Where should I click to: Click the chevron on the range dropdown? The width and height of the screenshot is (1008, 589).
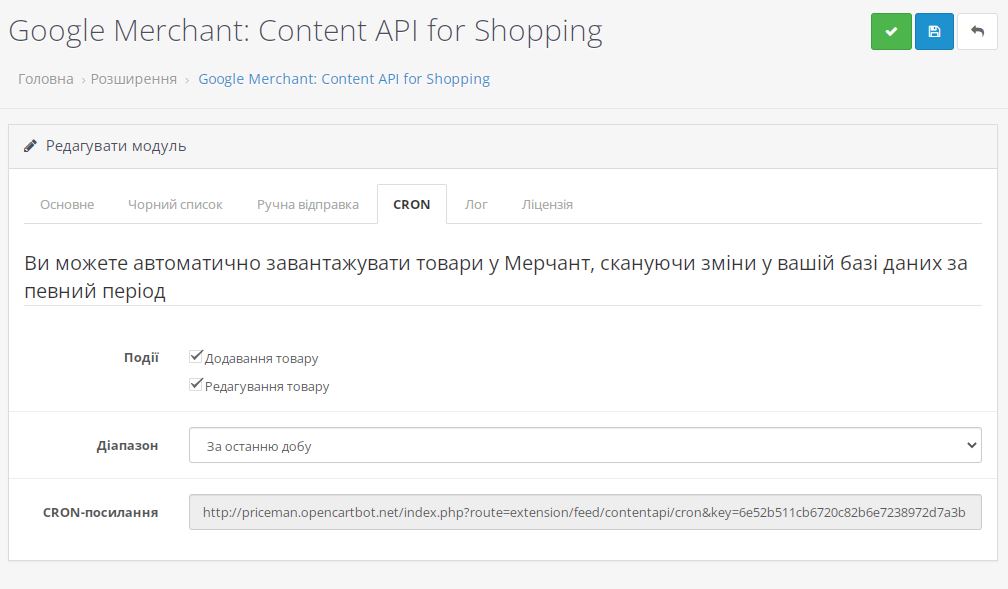point(969,445)
